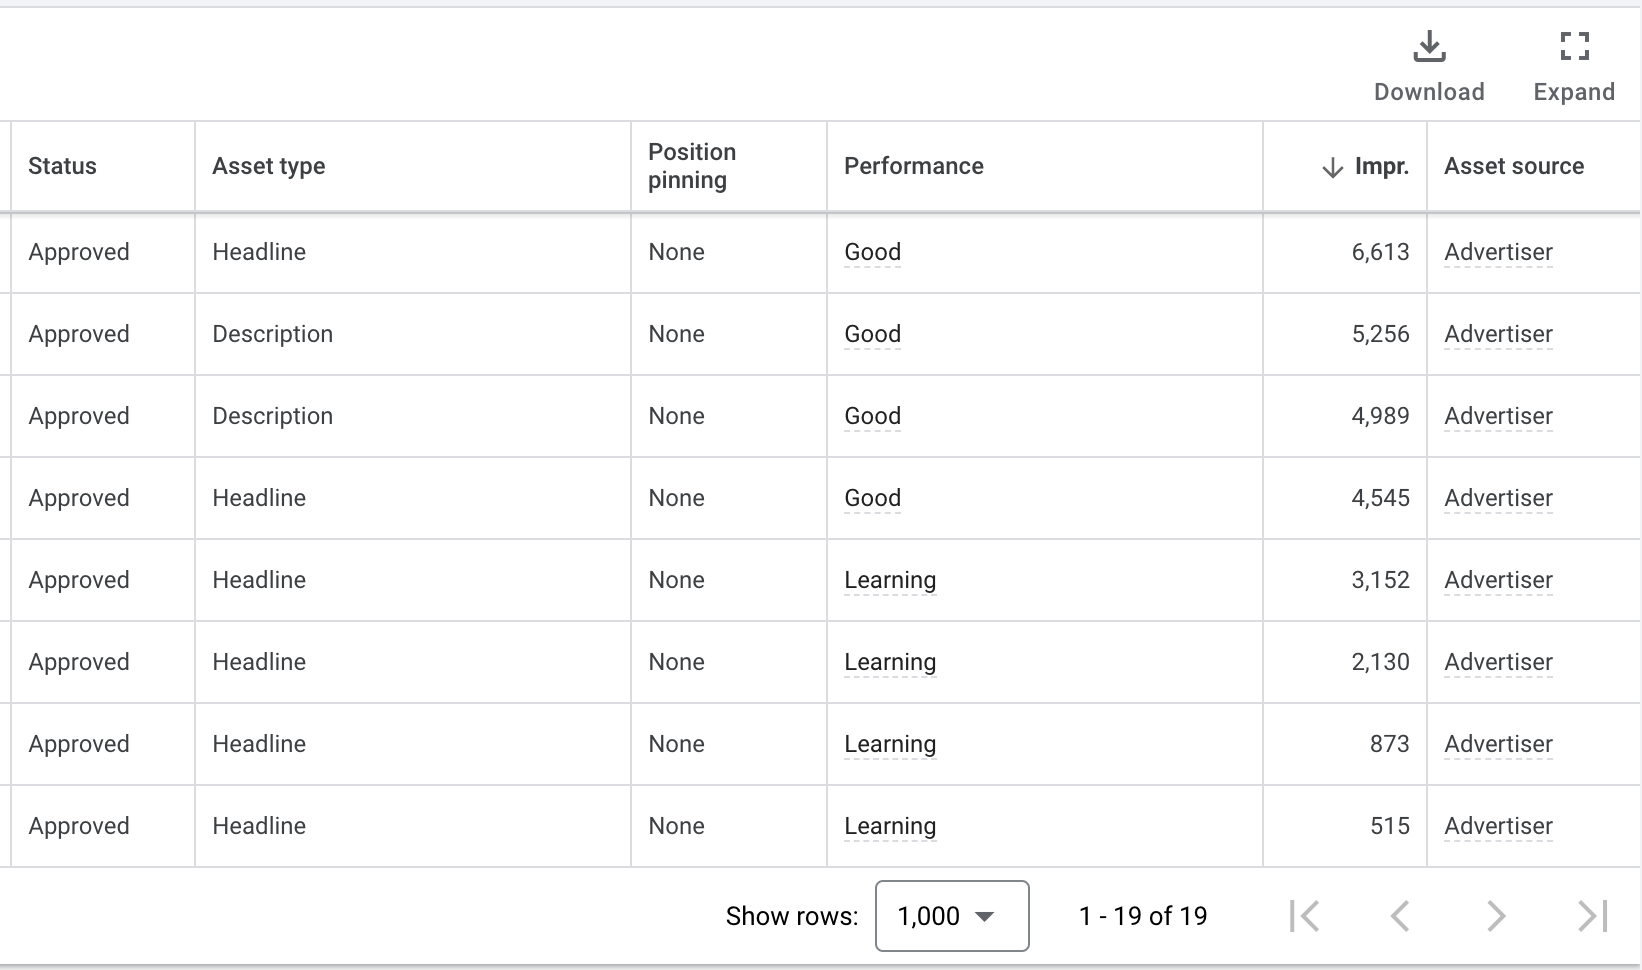
Task: Go to the first page using pagination control
Action: click(1305, 915)
